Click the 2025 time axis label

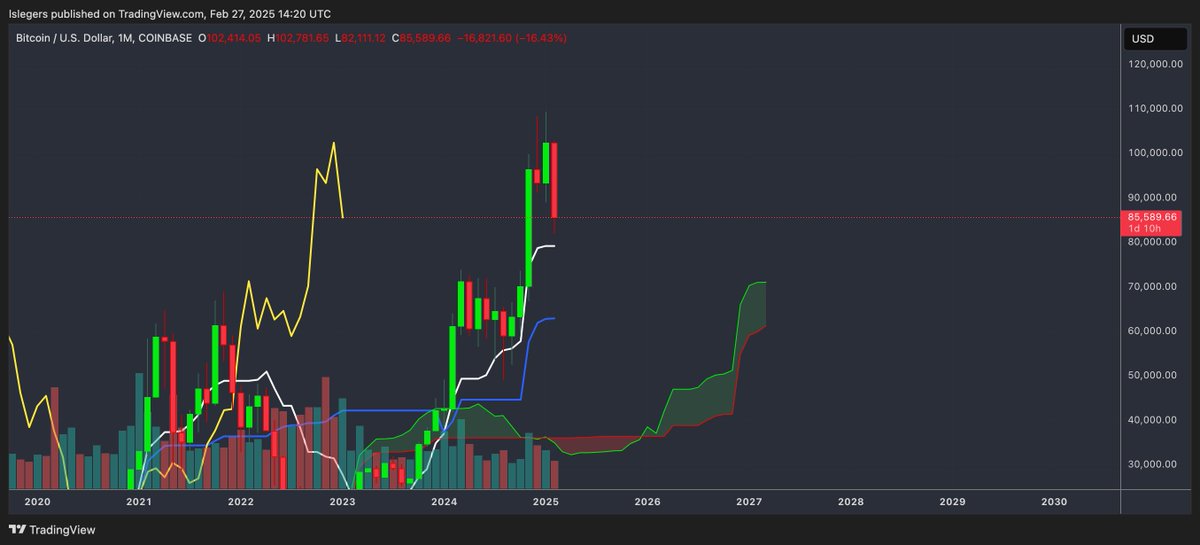pyautogui.click(x=546, y=501)
